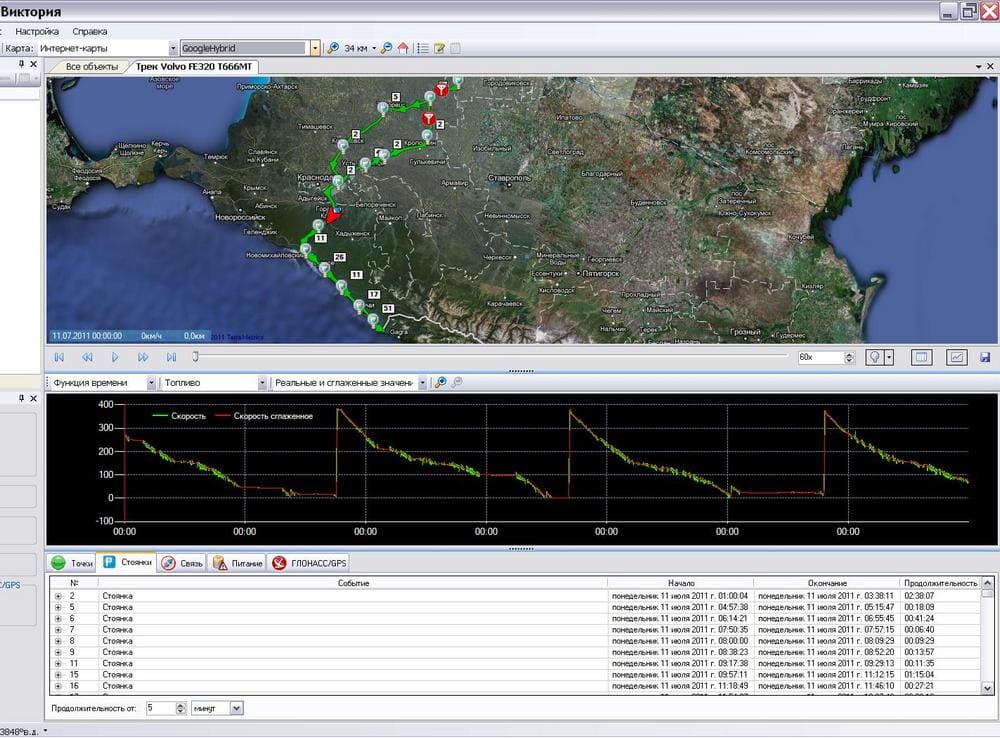Switch to the ГЛОНАСС/GPS tab
Viewport: 1000px width, 738px height.
pos(310,564)
